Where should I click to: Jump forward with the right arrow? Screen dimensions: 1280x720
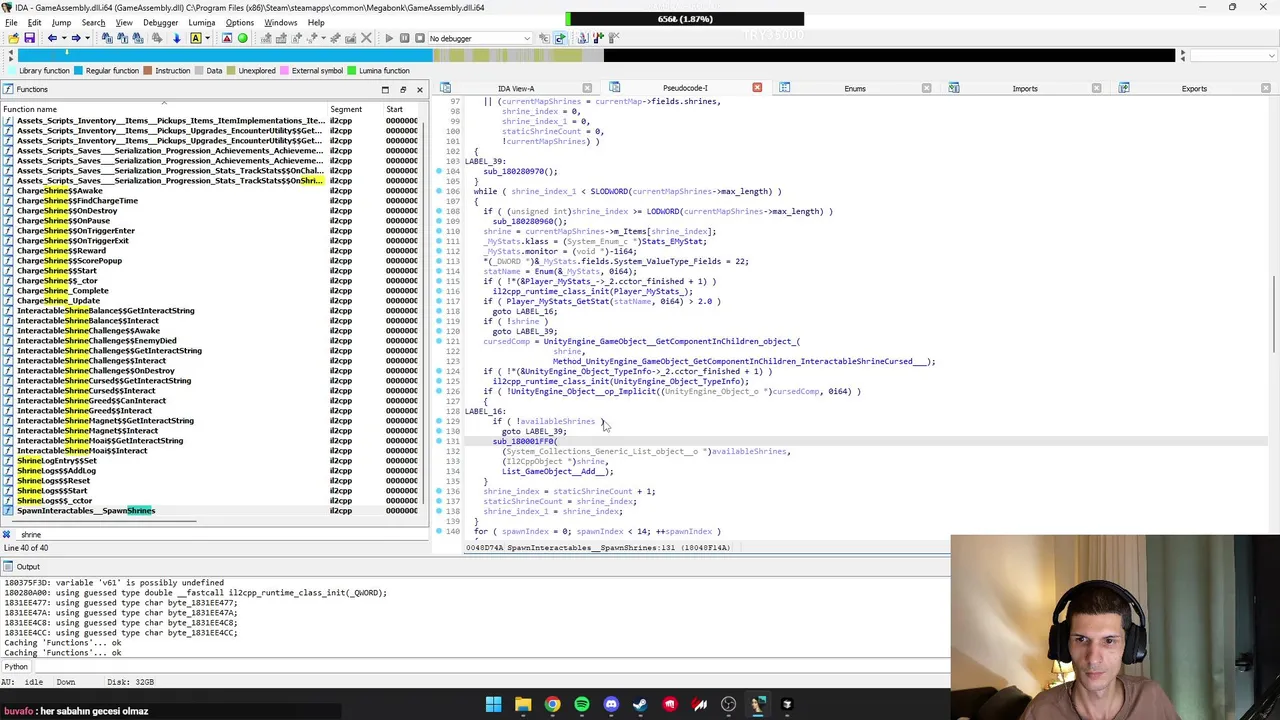[x=76, y=38]
